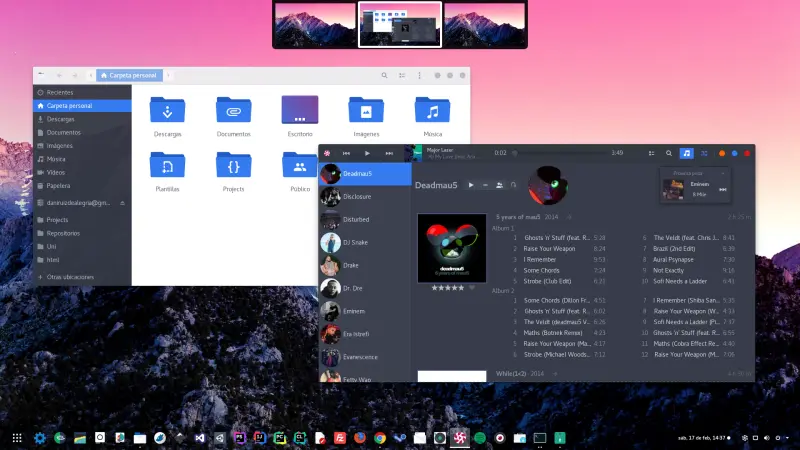Select Disturbed in the artist list

tap(365, 219)
